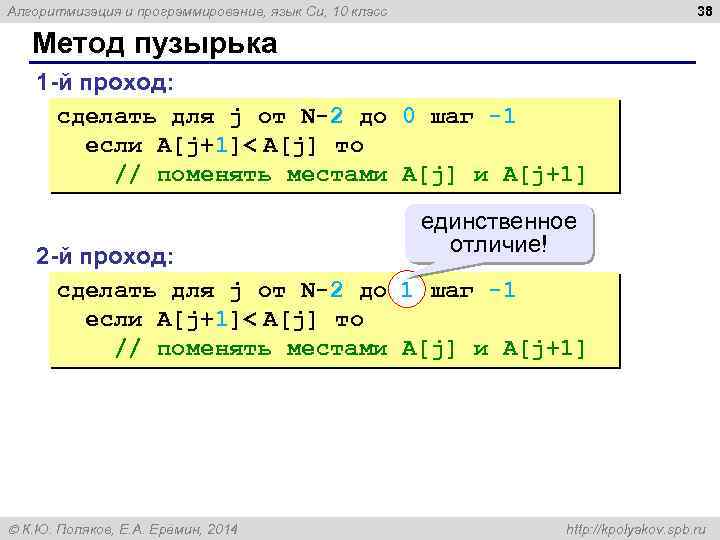Image resolution: width=720 pixels, height=540 pixels.
Task: Click the green comment in first code block
Action: pos(350,175)
